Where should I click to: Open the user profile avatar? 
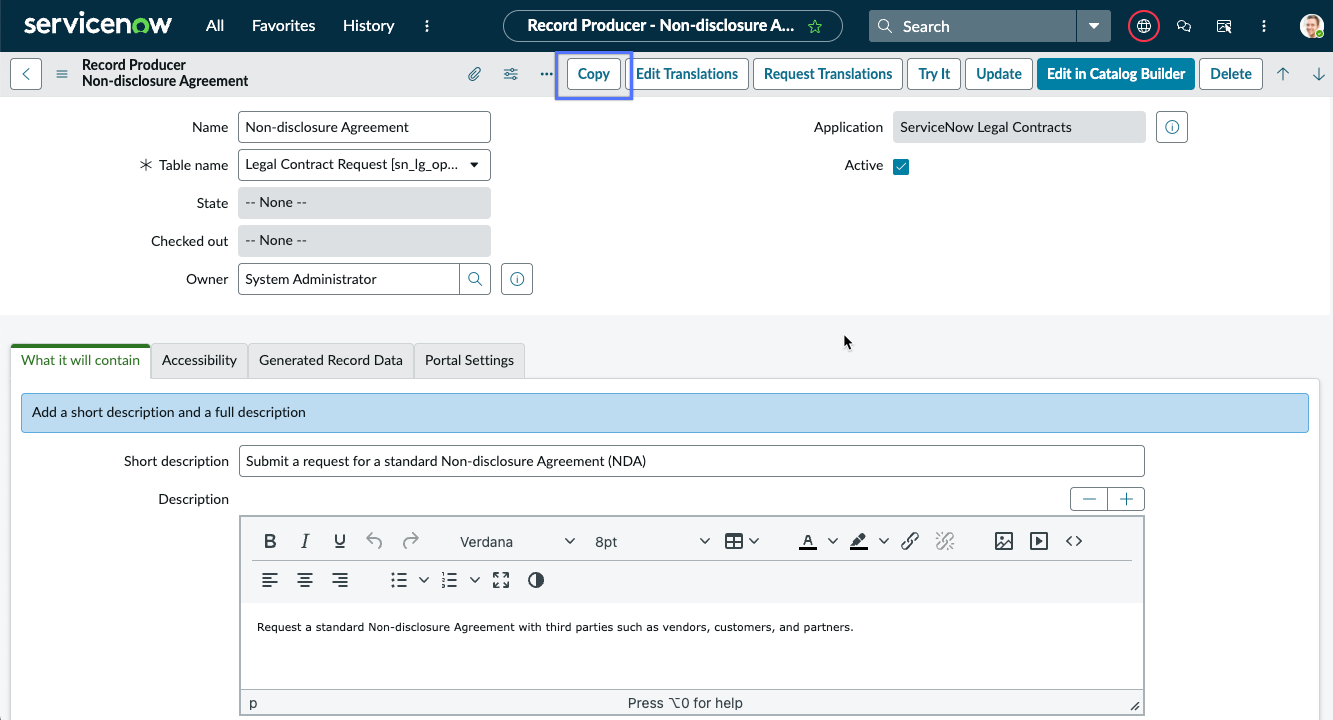1312,26
